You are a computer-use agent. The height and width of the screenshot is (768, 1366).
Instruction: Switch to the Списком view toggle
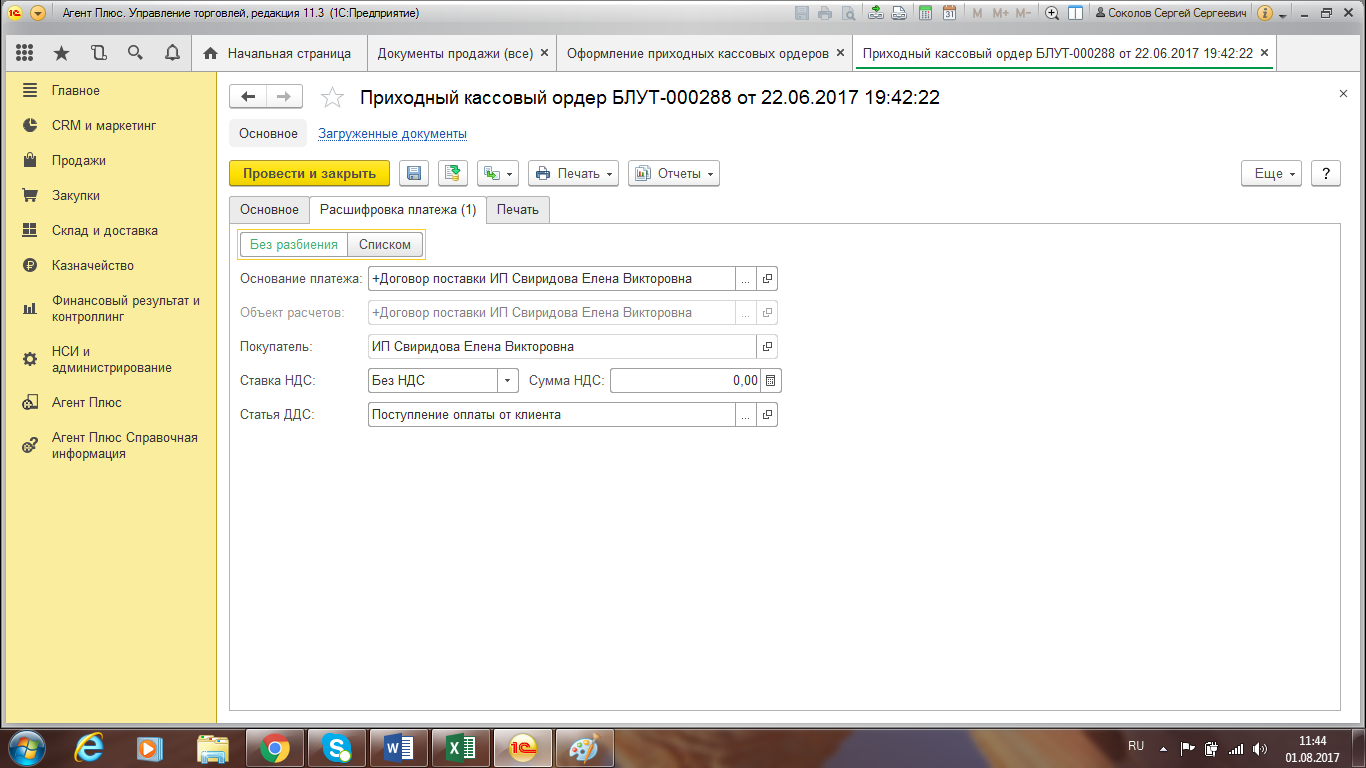[x=385, y=244]
